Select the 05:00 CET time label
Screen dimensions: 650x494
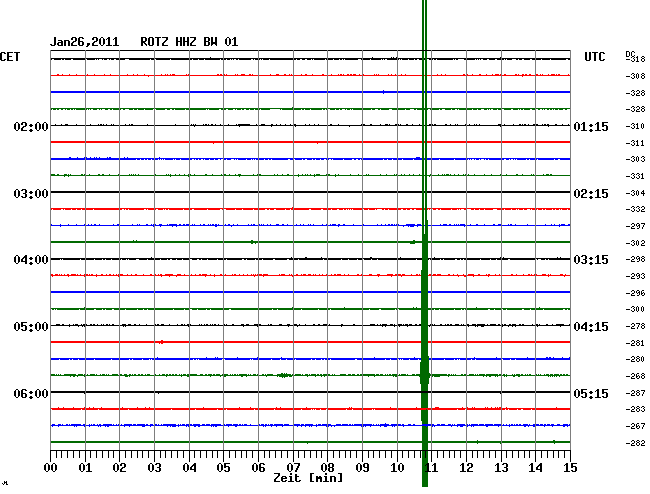click(31, 327)
